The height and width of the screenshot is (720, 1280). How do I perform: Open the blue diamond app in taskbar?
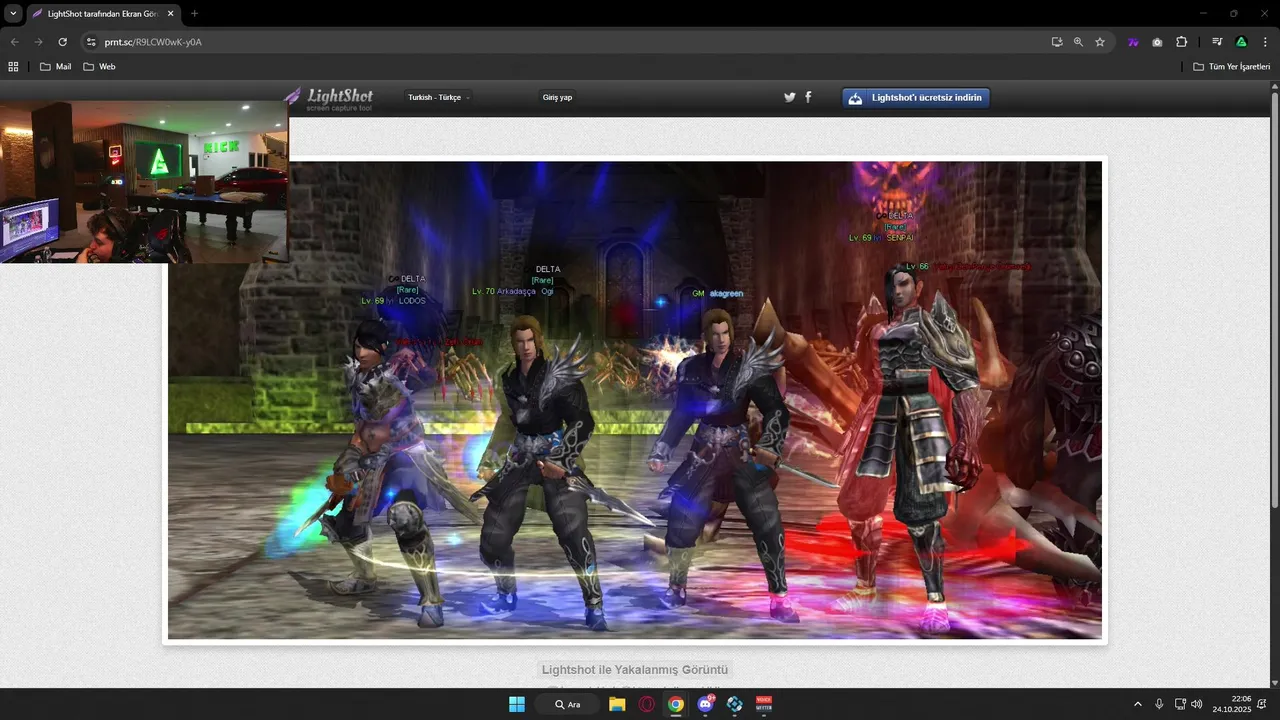pyautogui.click(x=735, y=704)
